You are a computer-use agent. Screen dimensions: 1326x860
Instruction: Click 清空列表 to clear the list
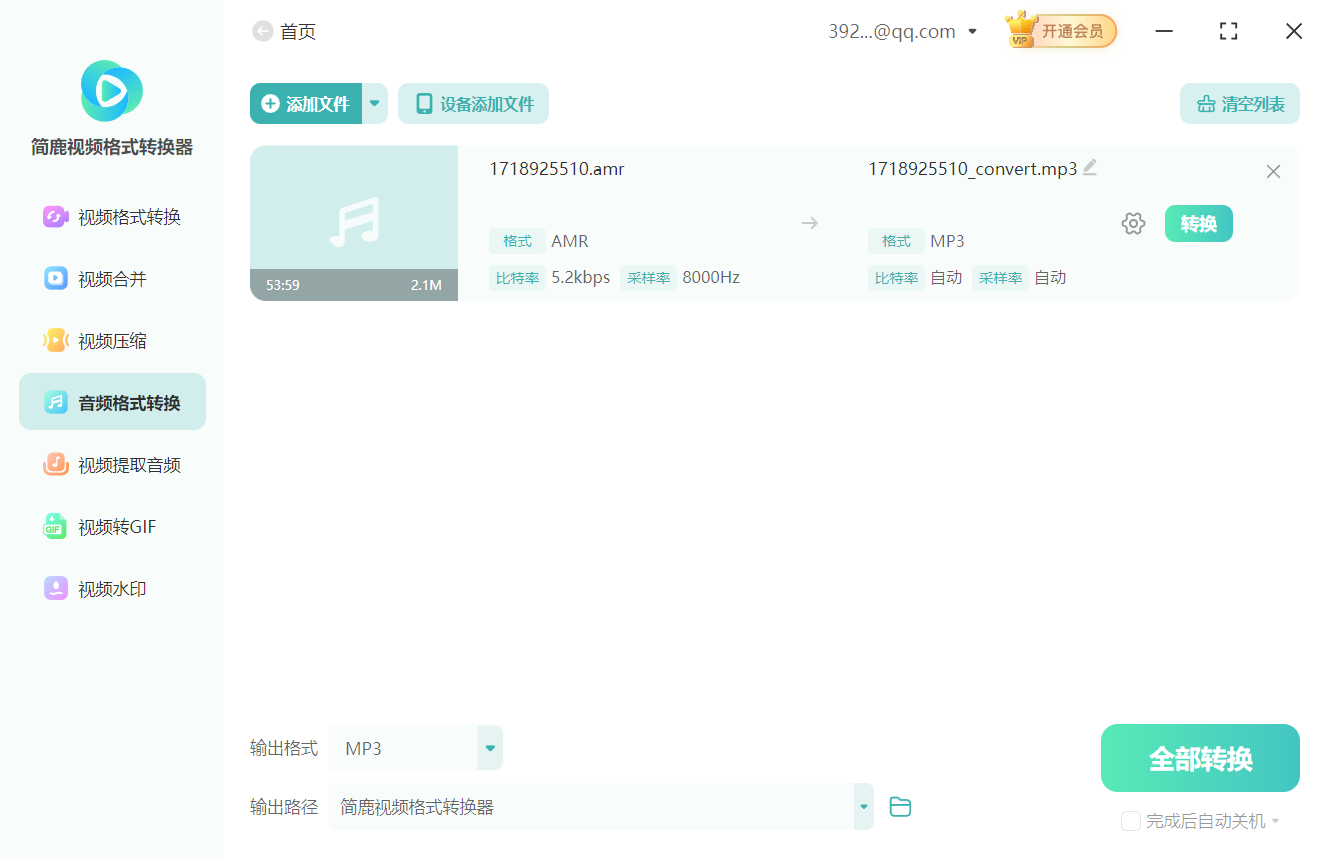[x=1239, y=103]
